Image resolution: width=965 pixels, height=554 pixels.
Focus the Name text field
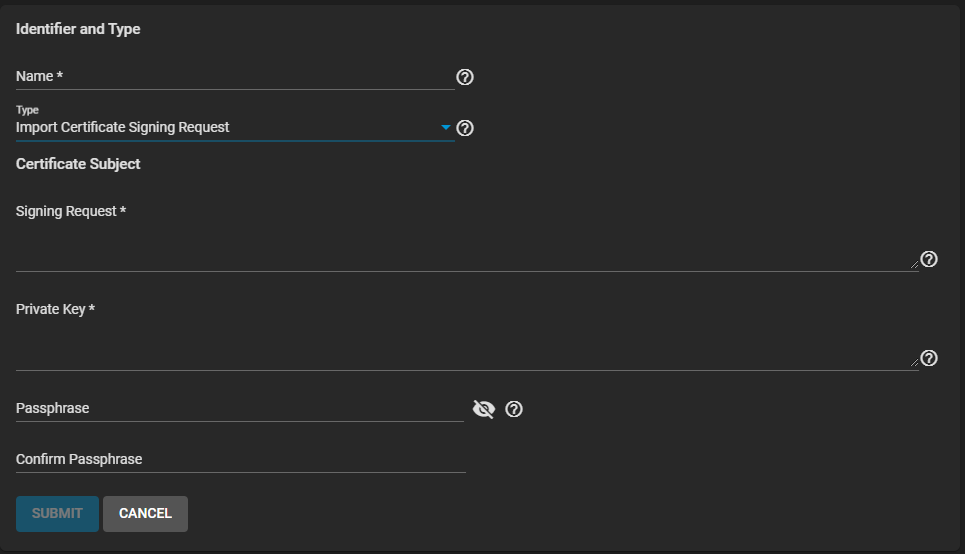point(235,77)
